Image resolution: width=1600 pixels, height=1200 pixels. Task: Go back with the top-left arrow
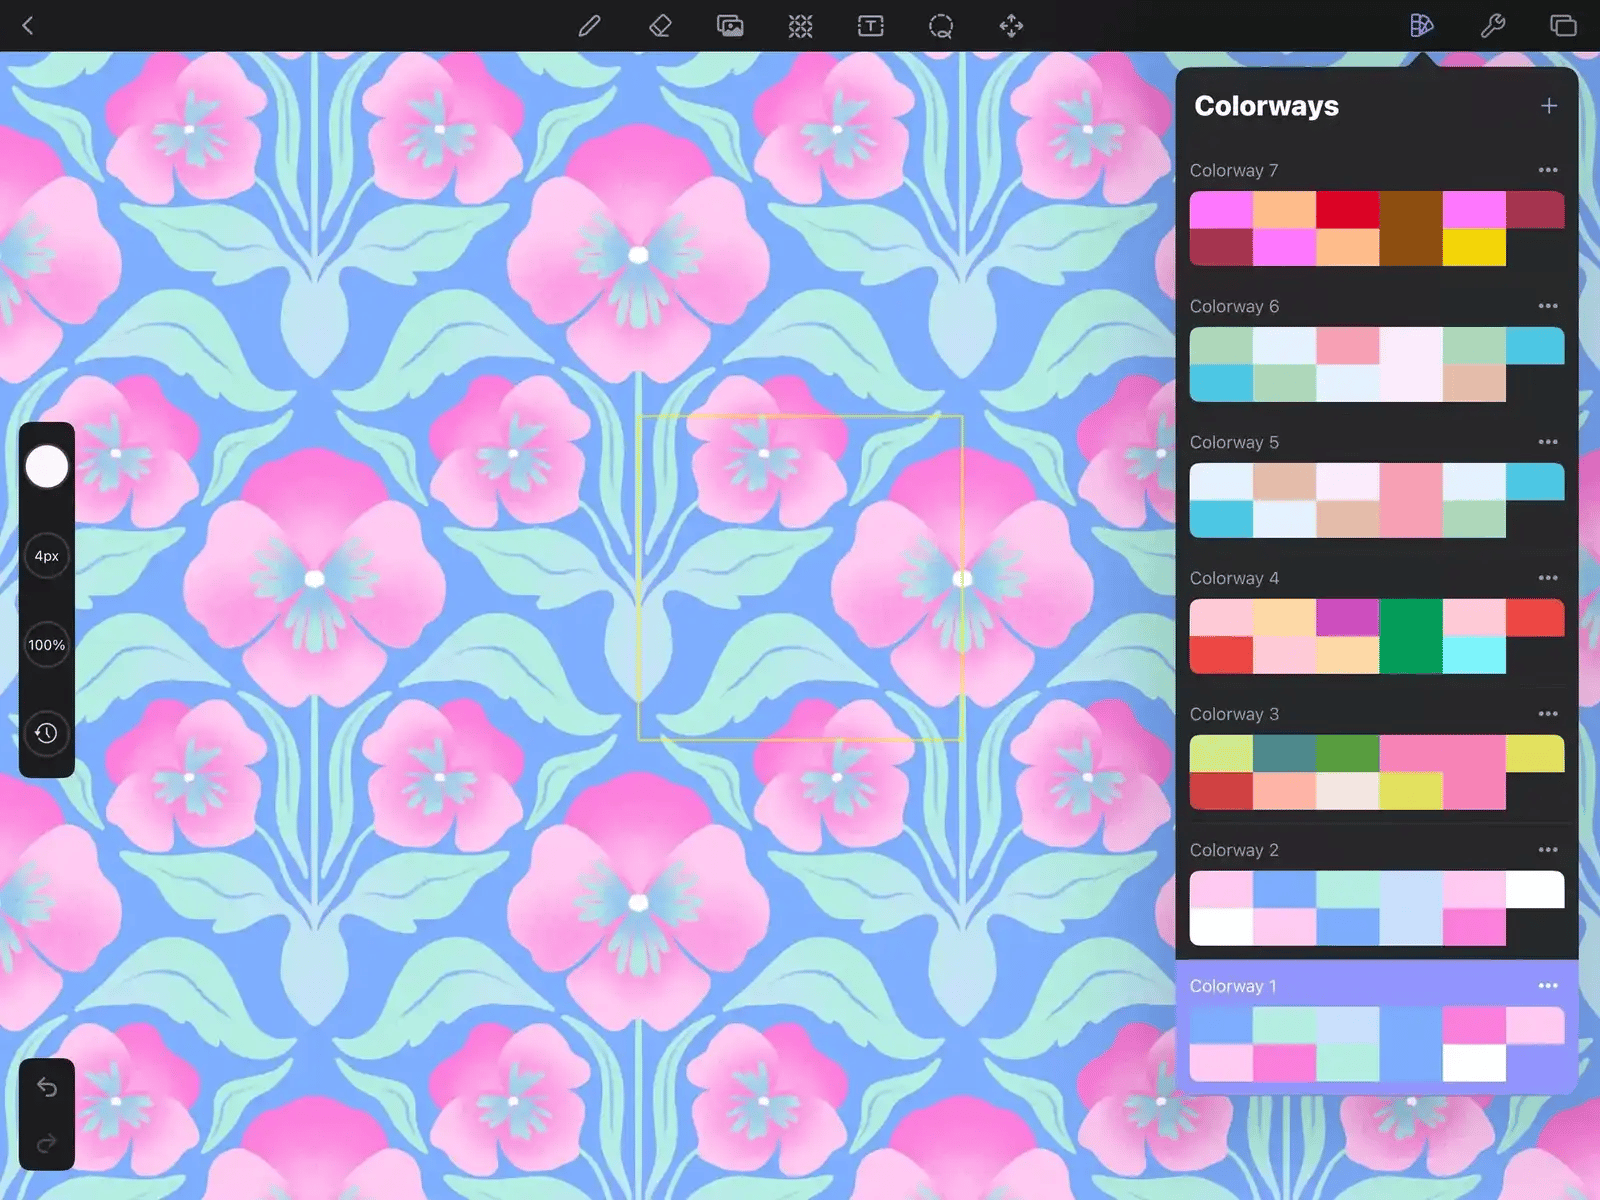tap(28, 26)
